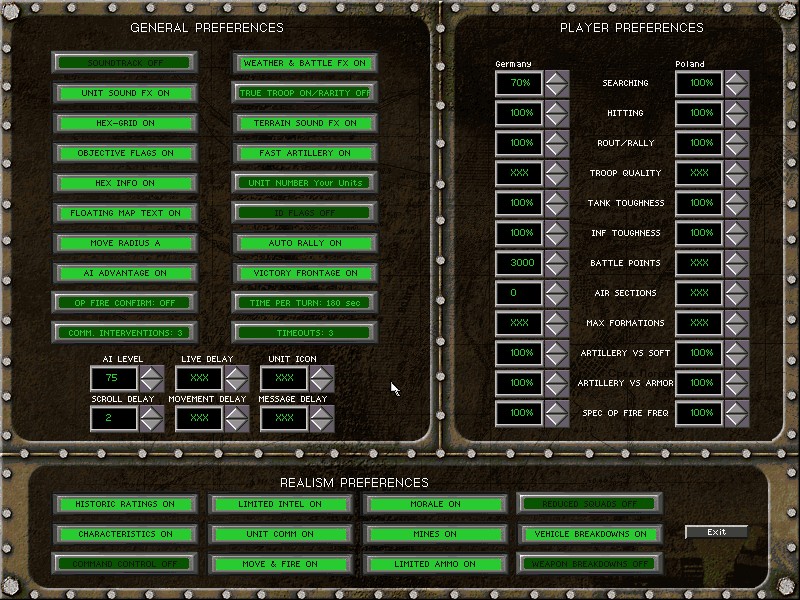Decrease Message Delay with down arrow
Image resolution: width=800 pixels, height=600 pixels.
click(322, 424)
